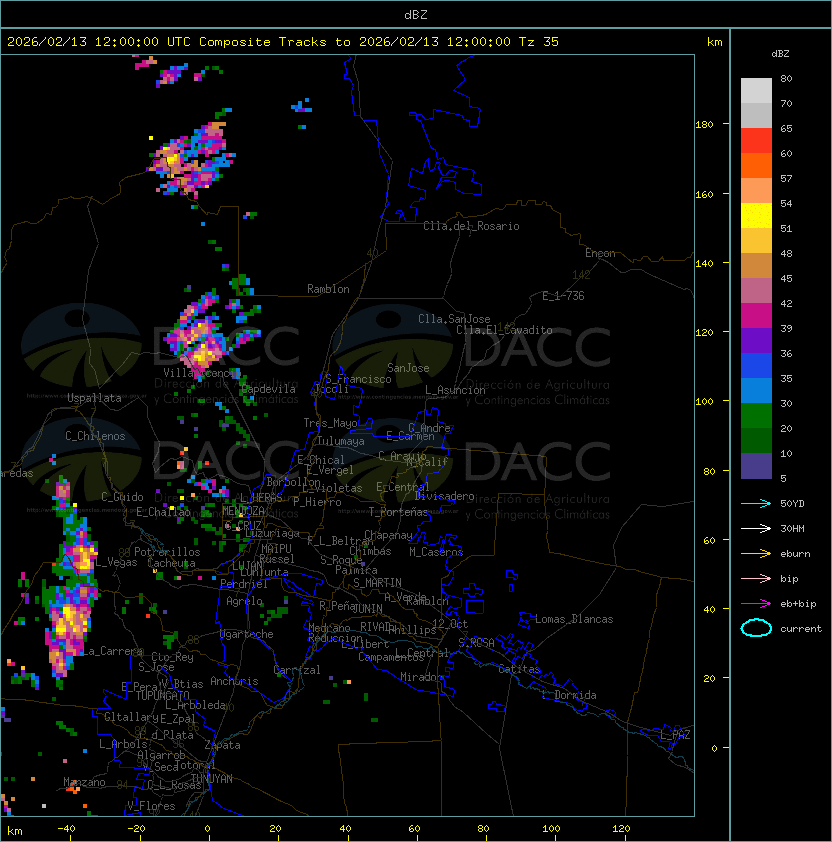This screenshot has height=842, width=832.
Task: Click the 'L_Asuncion' place label
Action: 455,390
